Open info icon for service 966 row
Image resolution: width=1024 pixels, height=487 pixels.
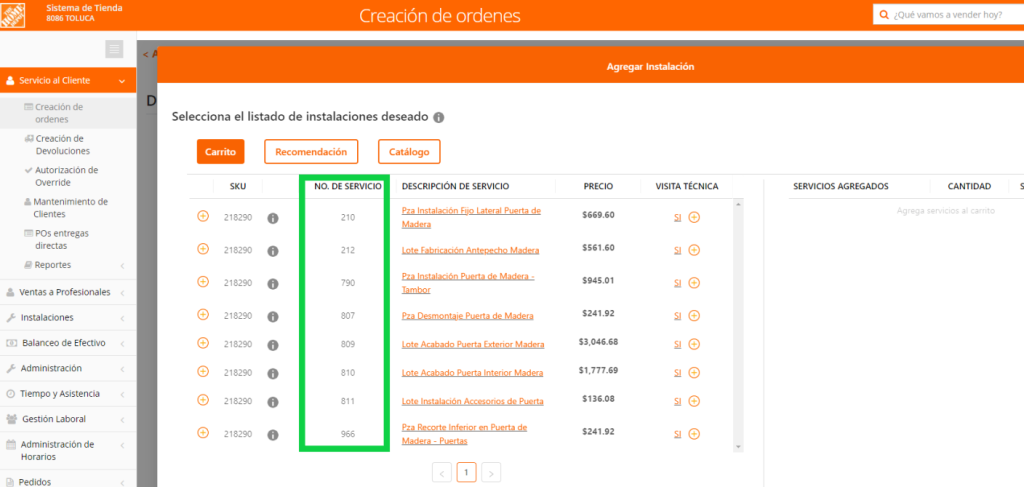[273, 435]
